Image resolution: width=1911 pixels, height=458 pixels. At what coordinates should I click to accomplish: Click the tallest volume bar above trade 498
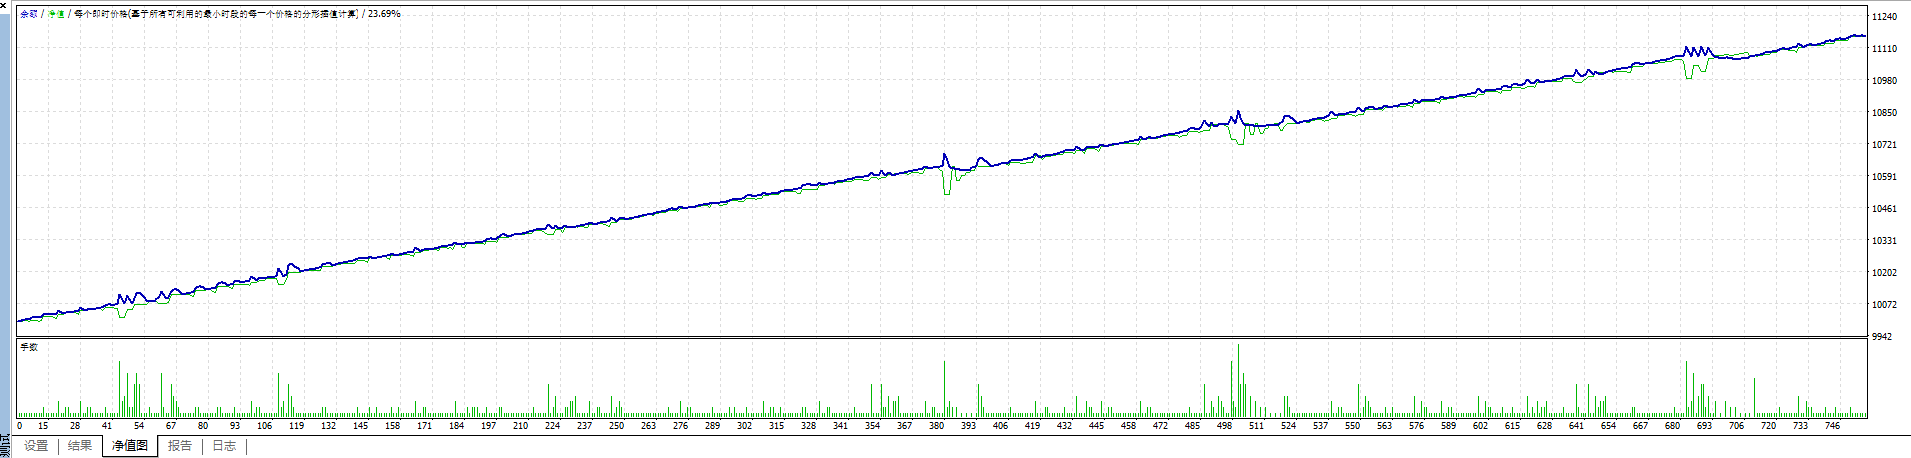tap(1238, 380)
